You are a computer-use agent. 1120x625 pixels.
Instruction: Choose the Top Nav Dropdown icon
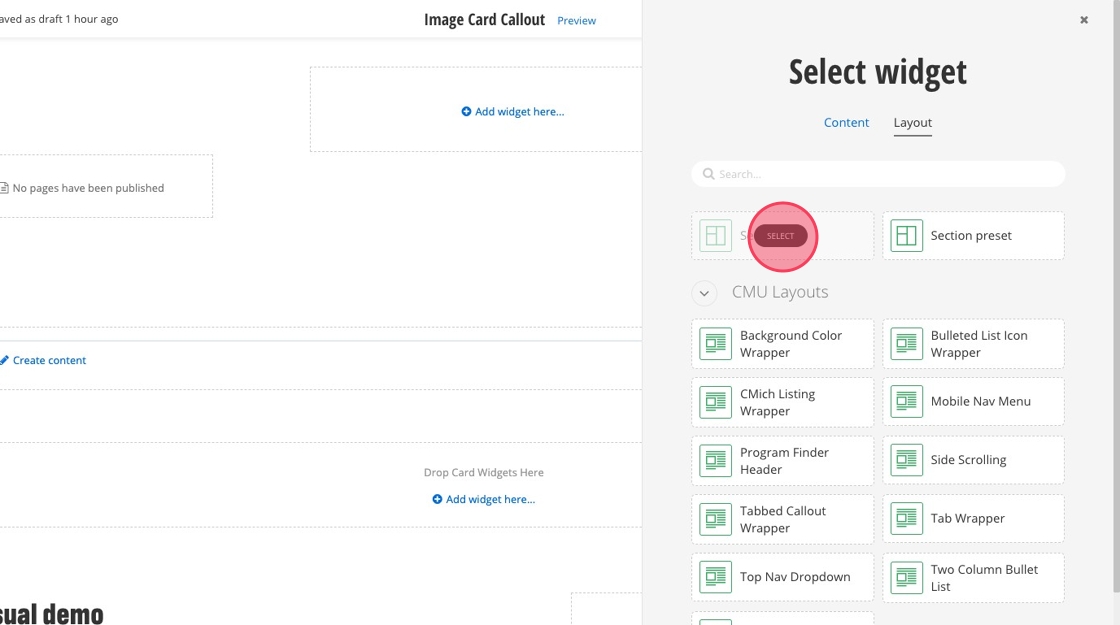pos(716,577)
